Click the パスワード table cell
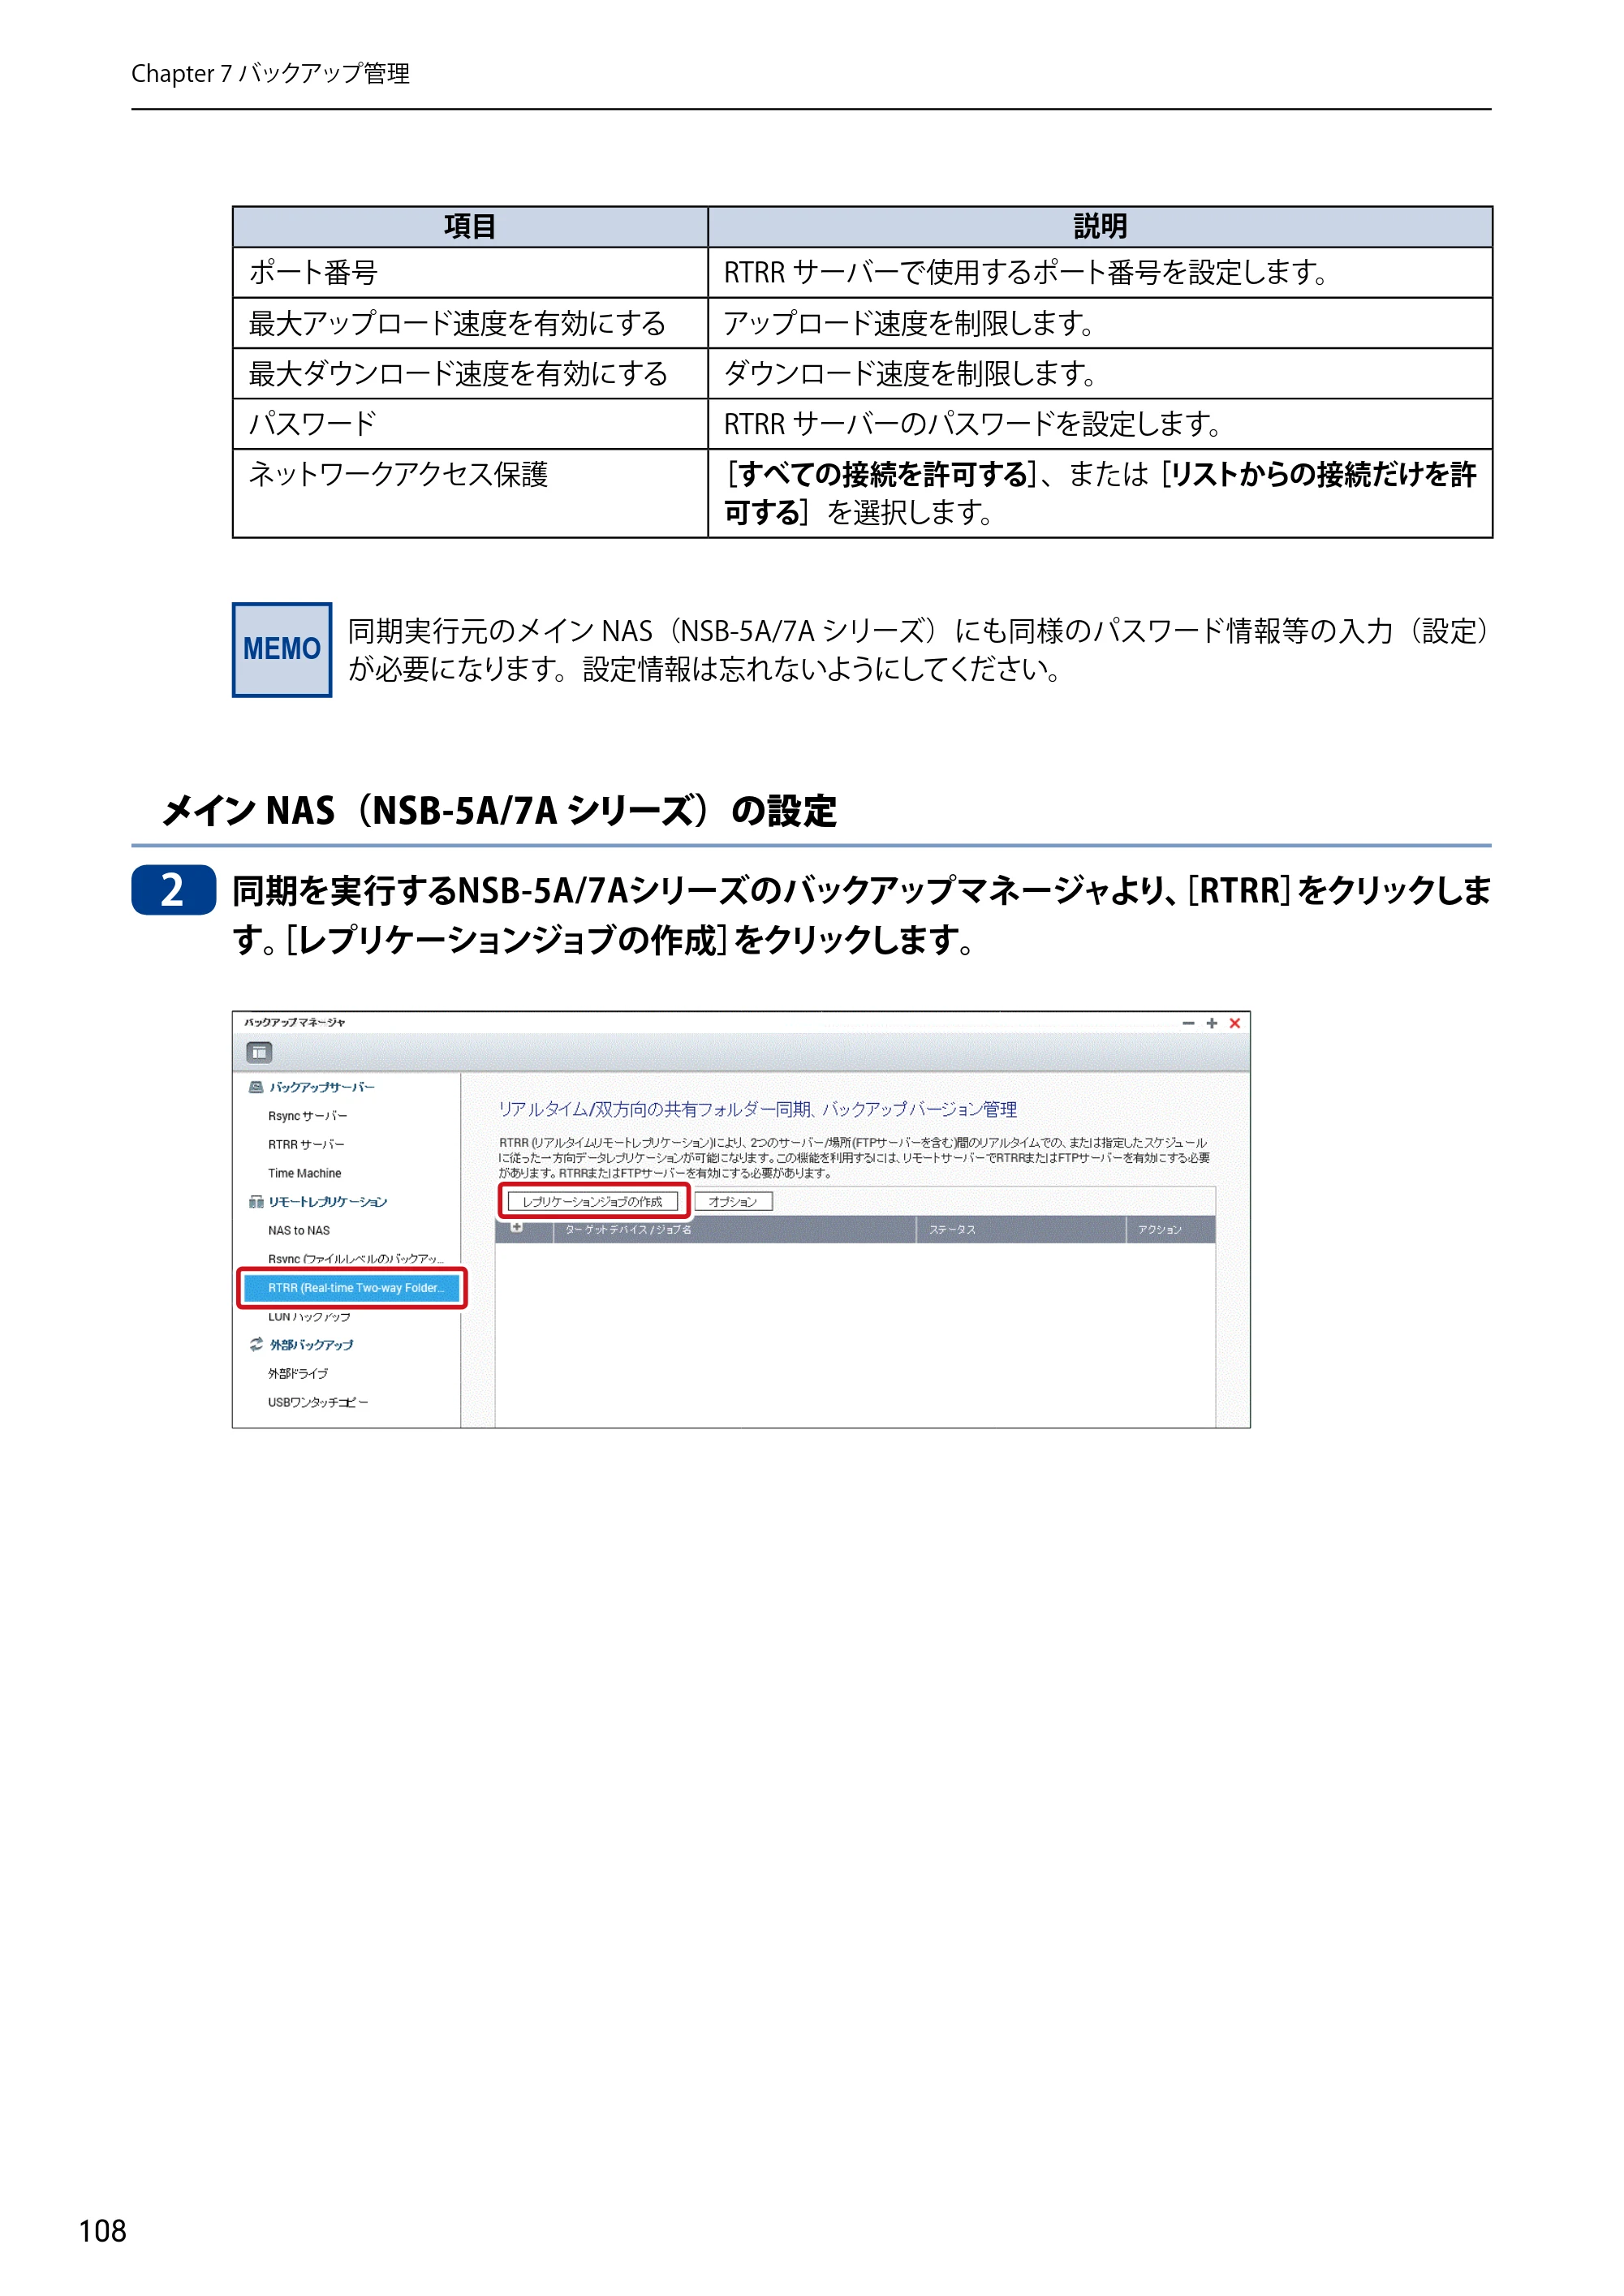 pyautogui.click(x=470, y=424)
